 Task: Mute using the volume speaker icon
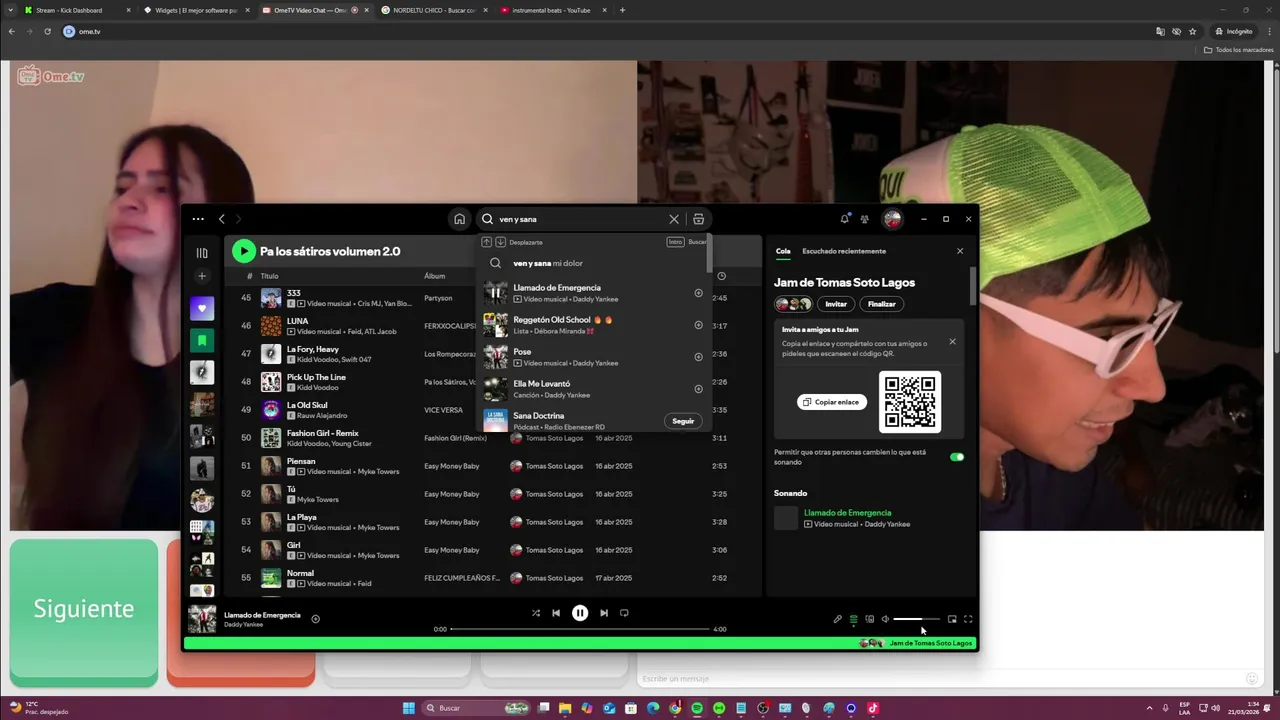point(885,619)
